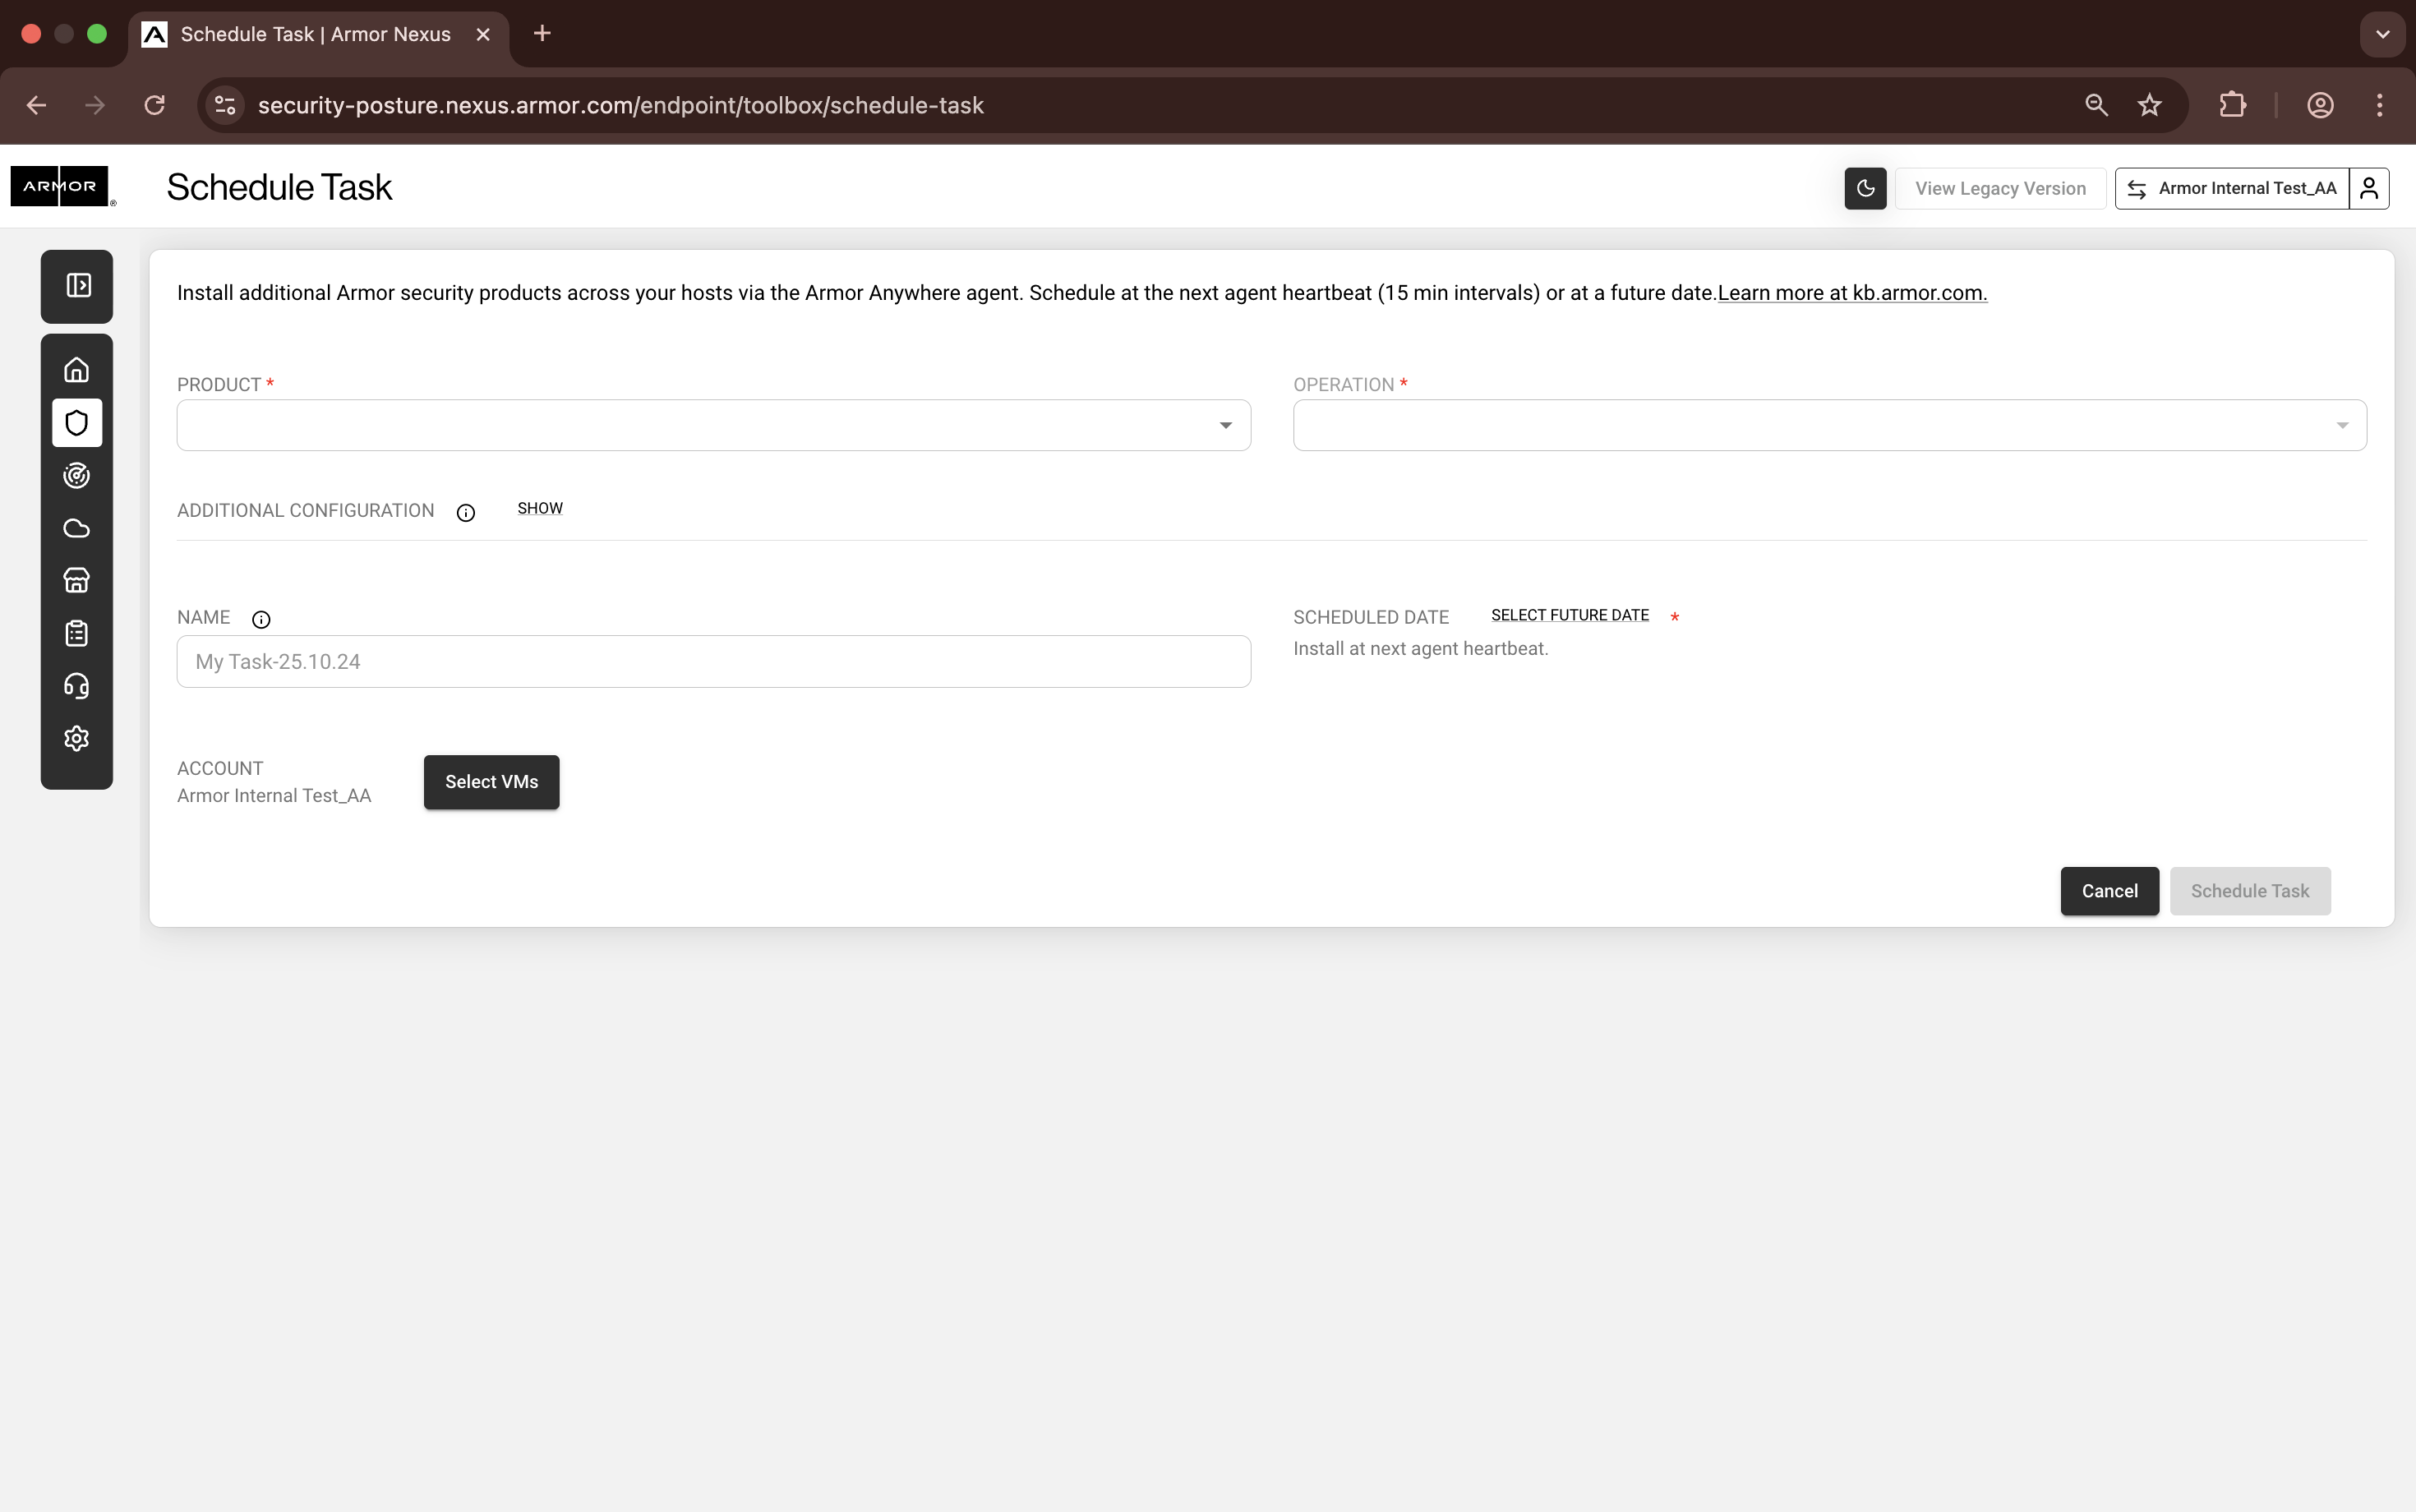Open the cloud sidebar icon
The width and height of the screenshot is (2416, 1512).
[77, 528]
